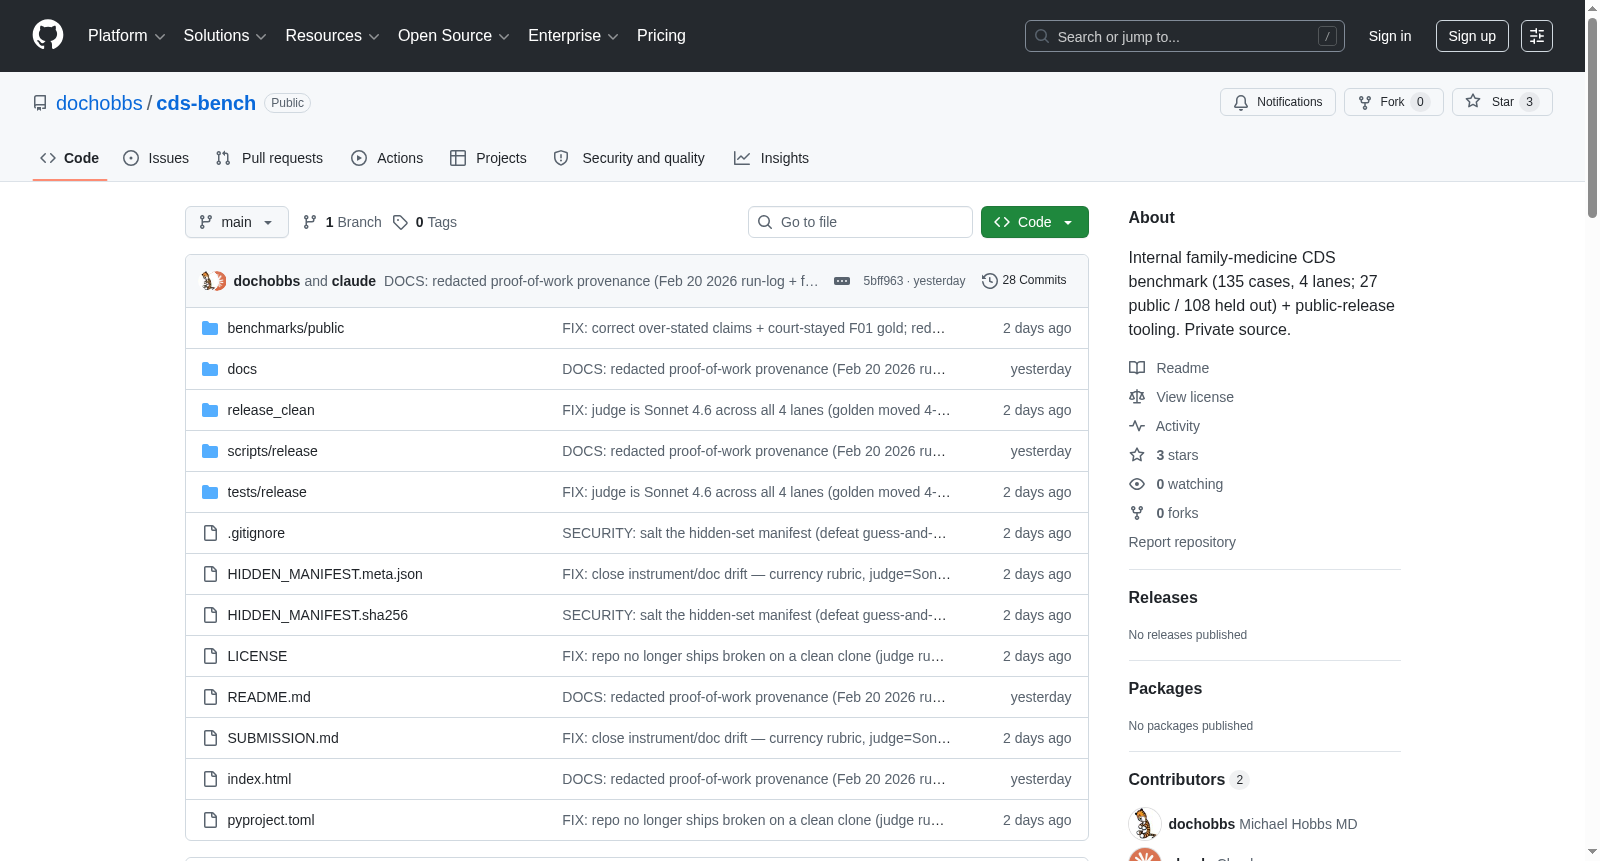This screenshot has width=1600, height=861.
Task: Click the Search or jump to field
Action: (1185, 36)
